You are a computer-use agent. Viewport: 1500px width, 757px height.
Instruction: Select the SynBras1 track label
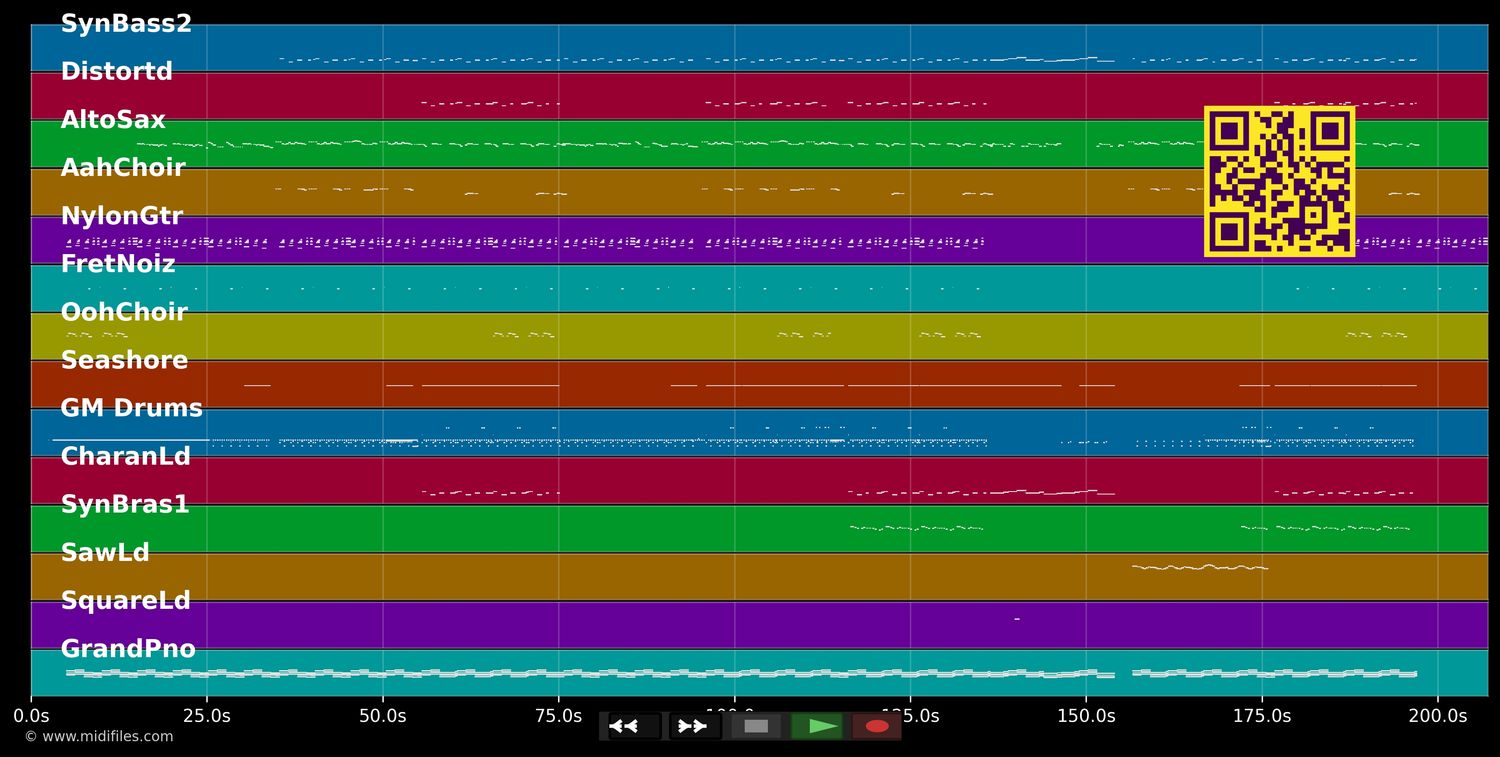pos(125,505)
